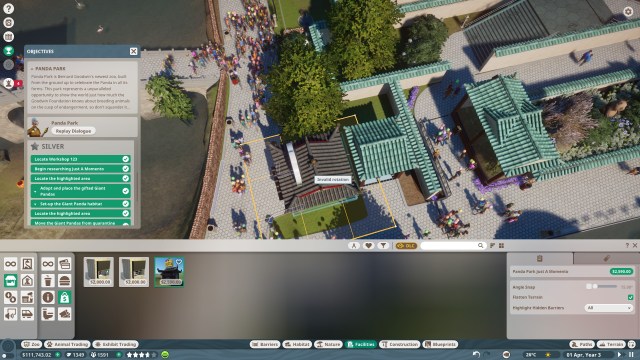Select the second shop thumbnail
640x360 pixels.
click(134, 272)
